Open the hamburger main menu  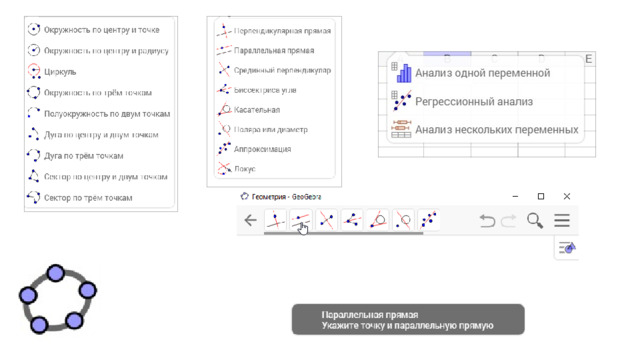(562, 220)
